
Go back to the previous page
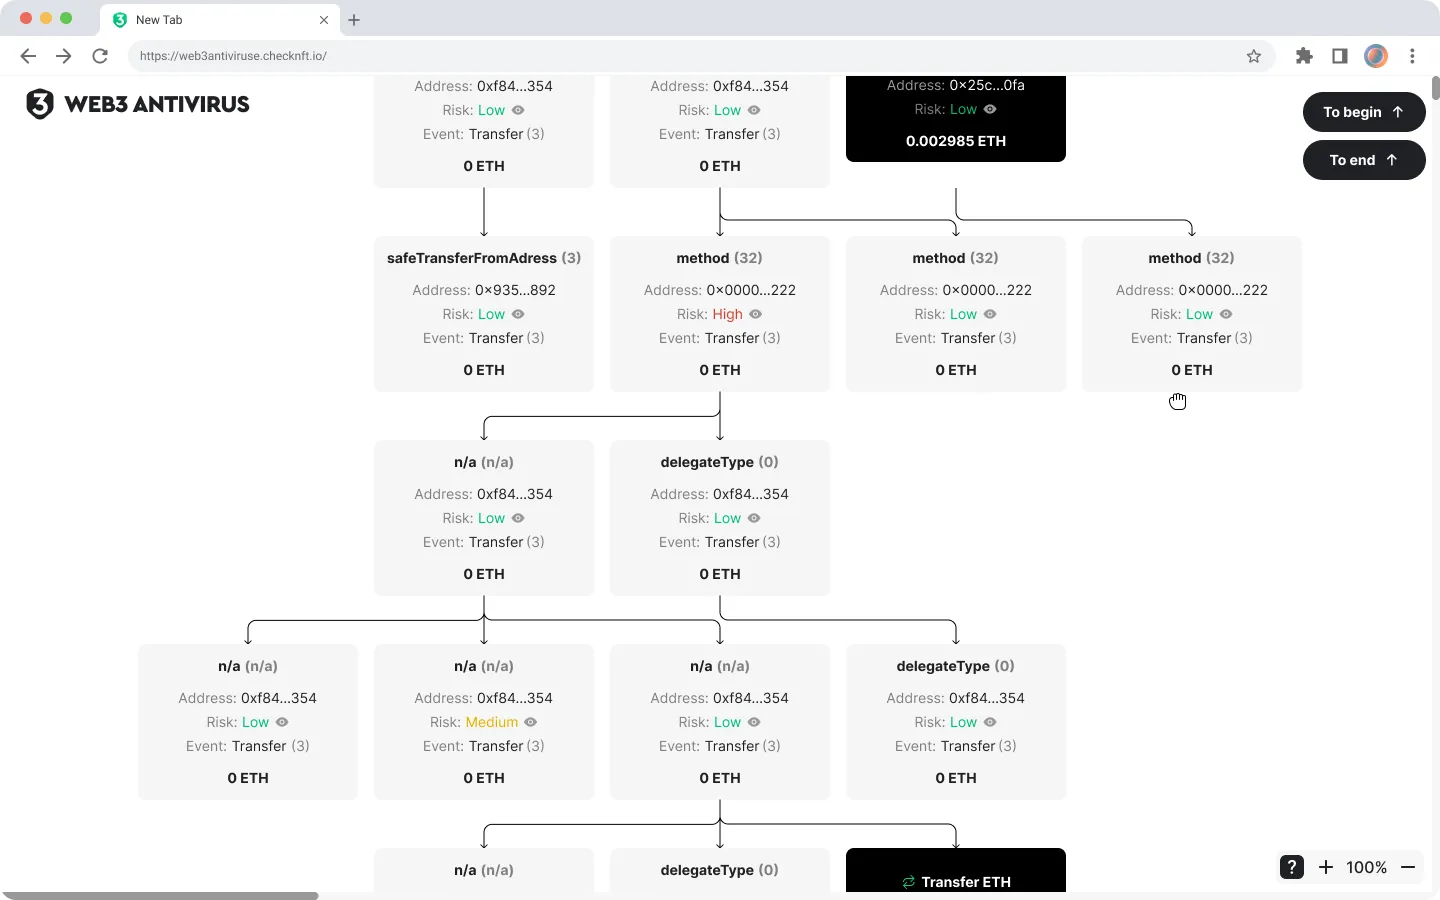pos(28,56)
